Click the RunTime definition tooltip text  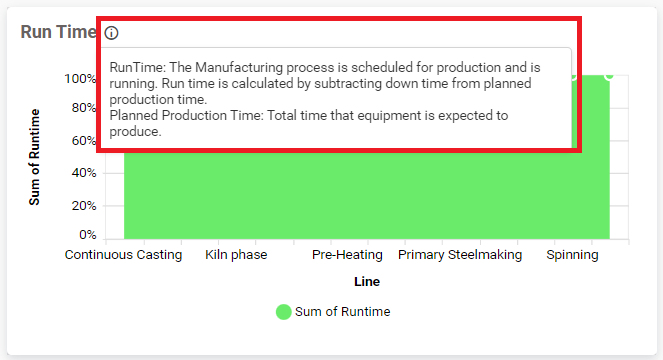325,83
